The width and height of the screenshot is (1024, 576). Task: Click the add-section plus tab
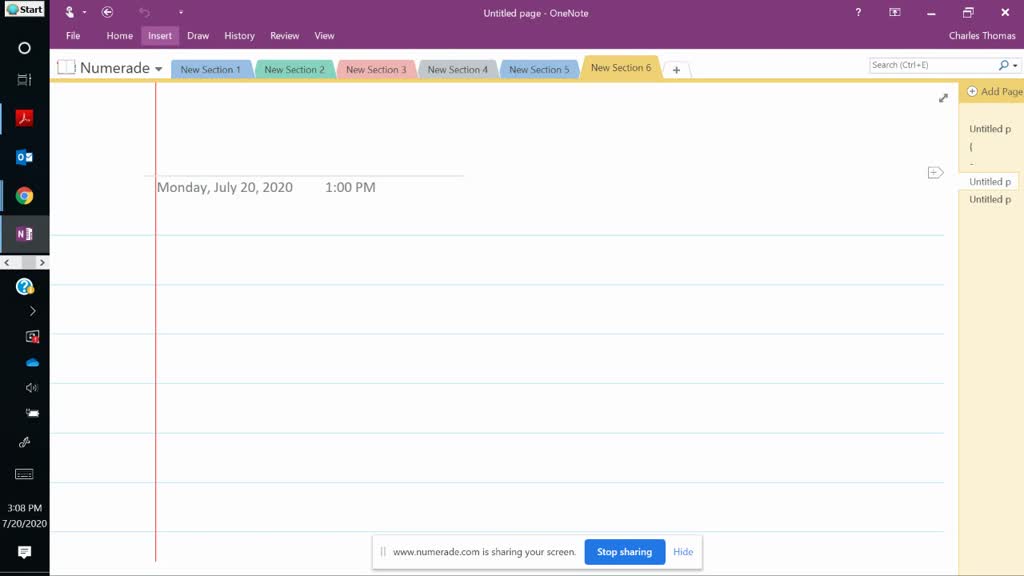click(676, 70)
